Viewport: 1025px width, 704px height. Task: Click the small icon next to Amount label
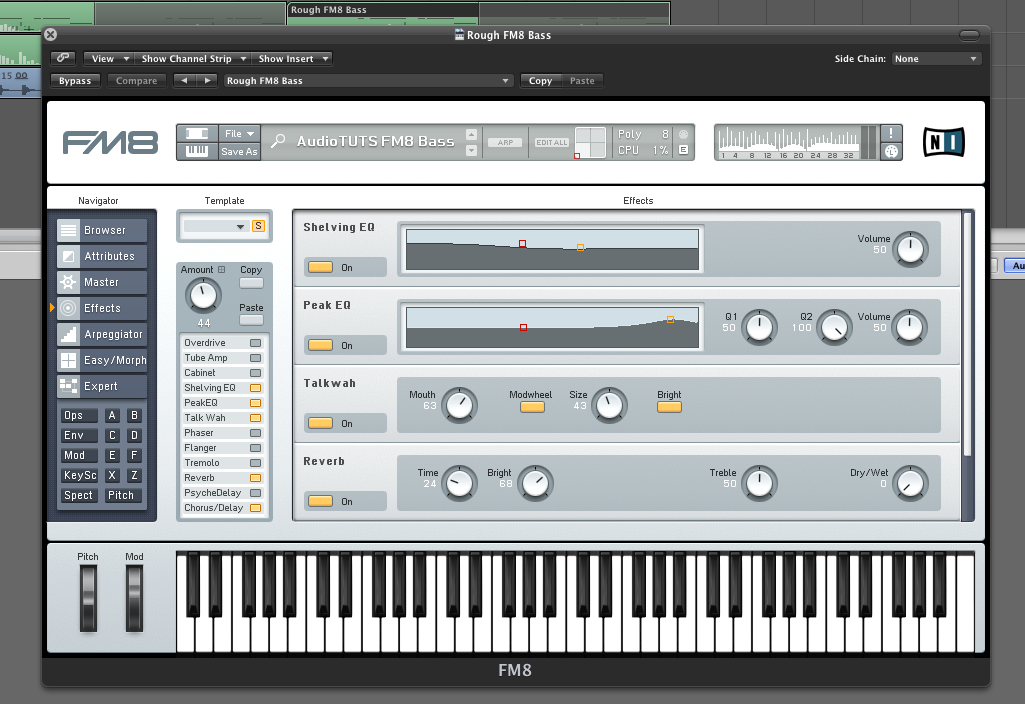pyautogui.click(x=222, y=269)
